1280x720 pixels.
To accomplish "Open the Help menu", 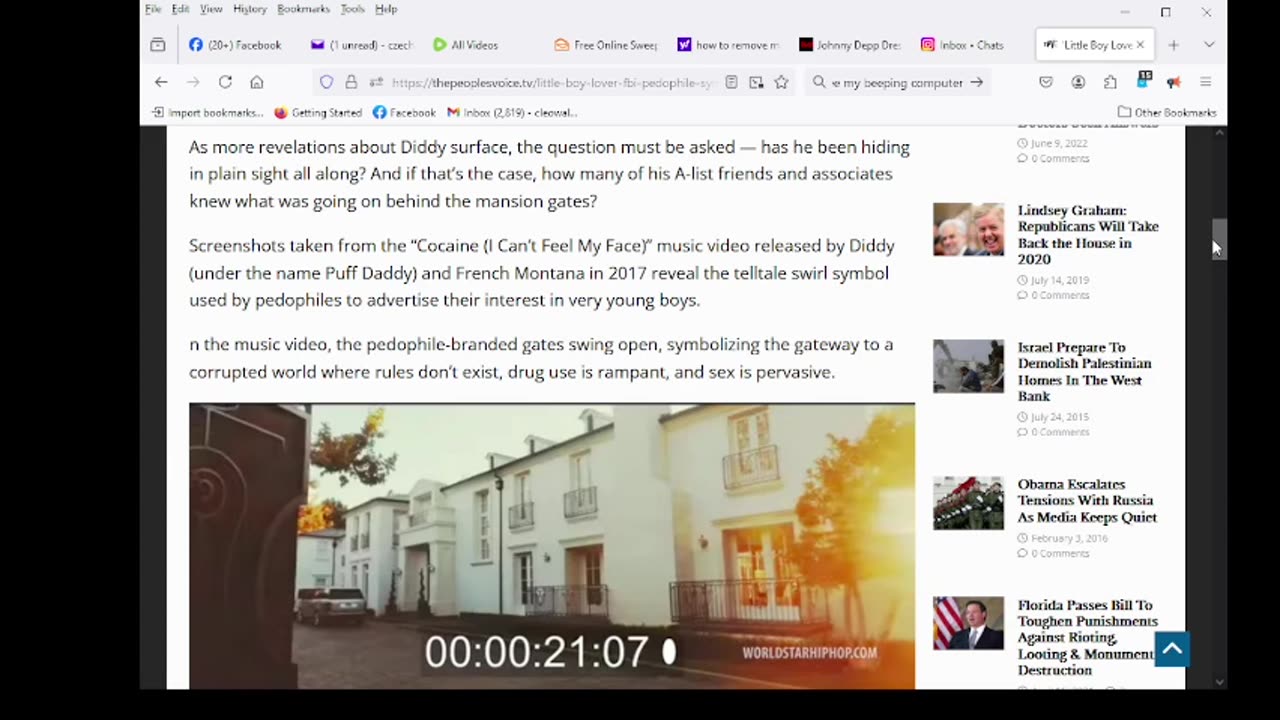I will (x=386, y=9).
